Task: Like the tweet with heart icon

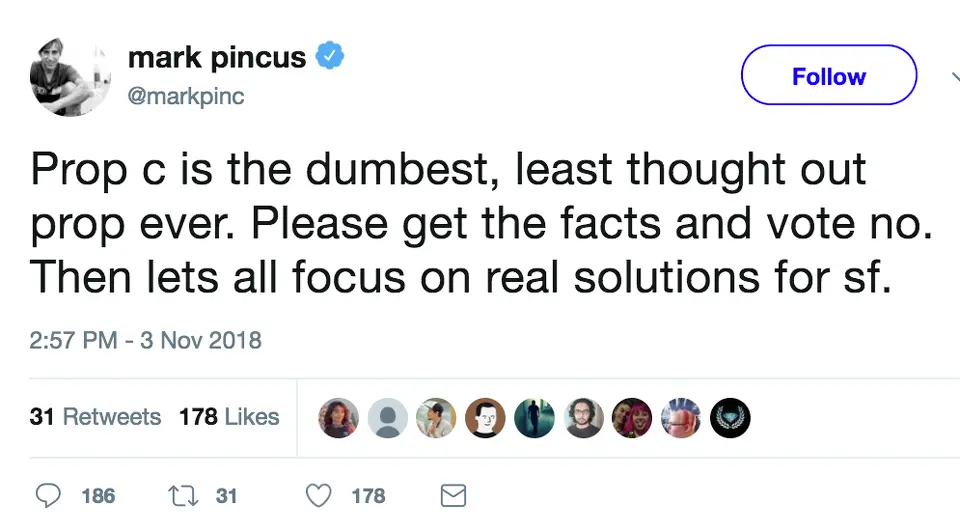Action: [x=318, y=495]
